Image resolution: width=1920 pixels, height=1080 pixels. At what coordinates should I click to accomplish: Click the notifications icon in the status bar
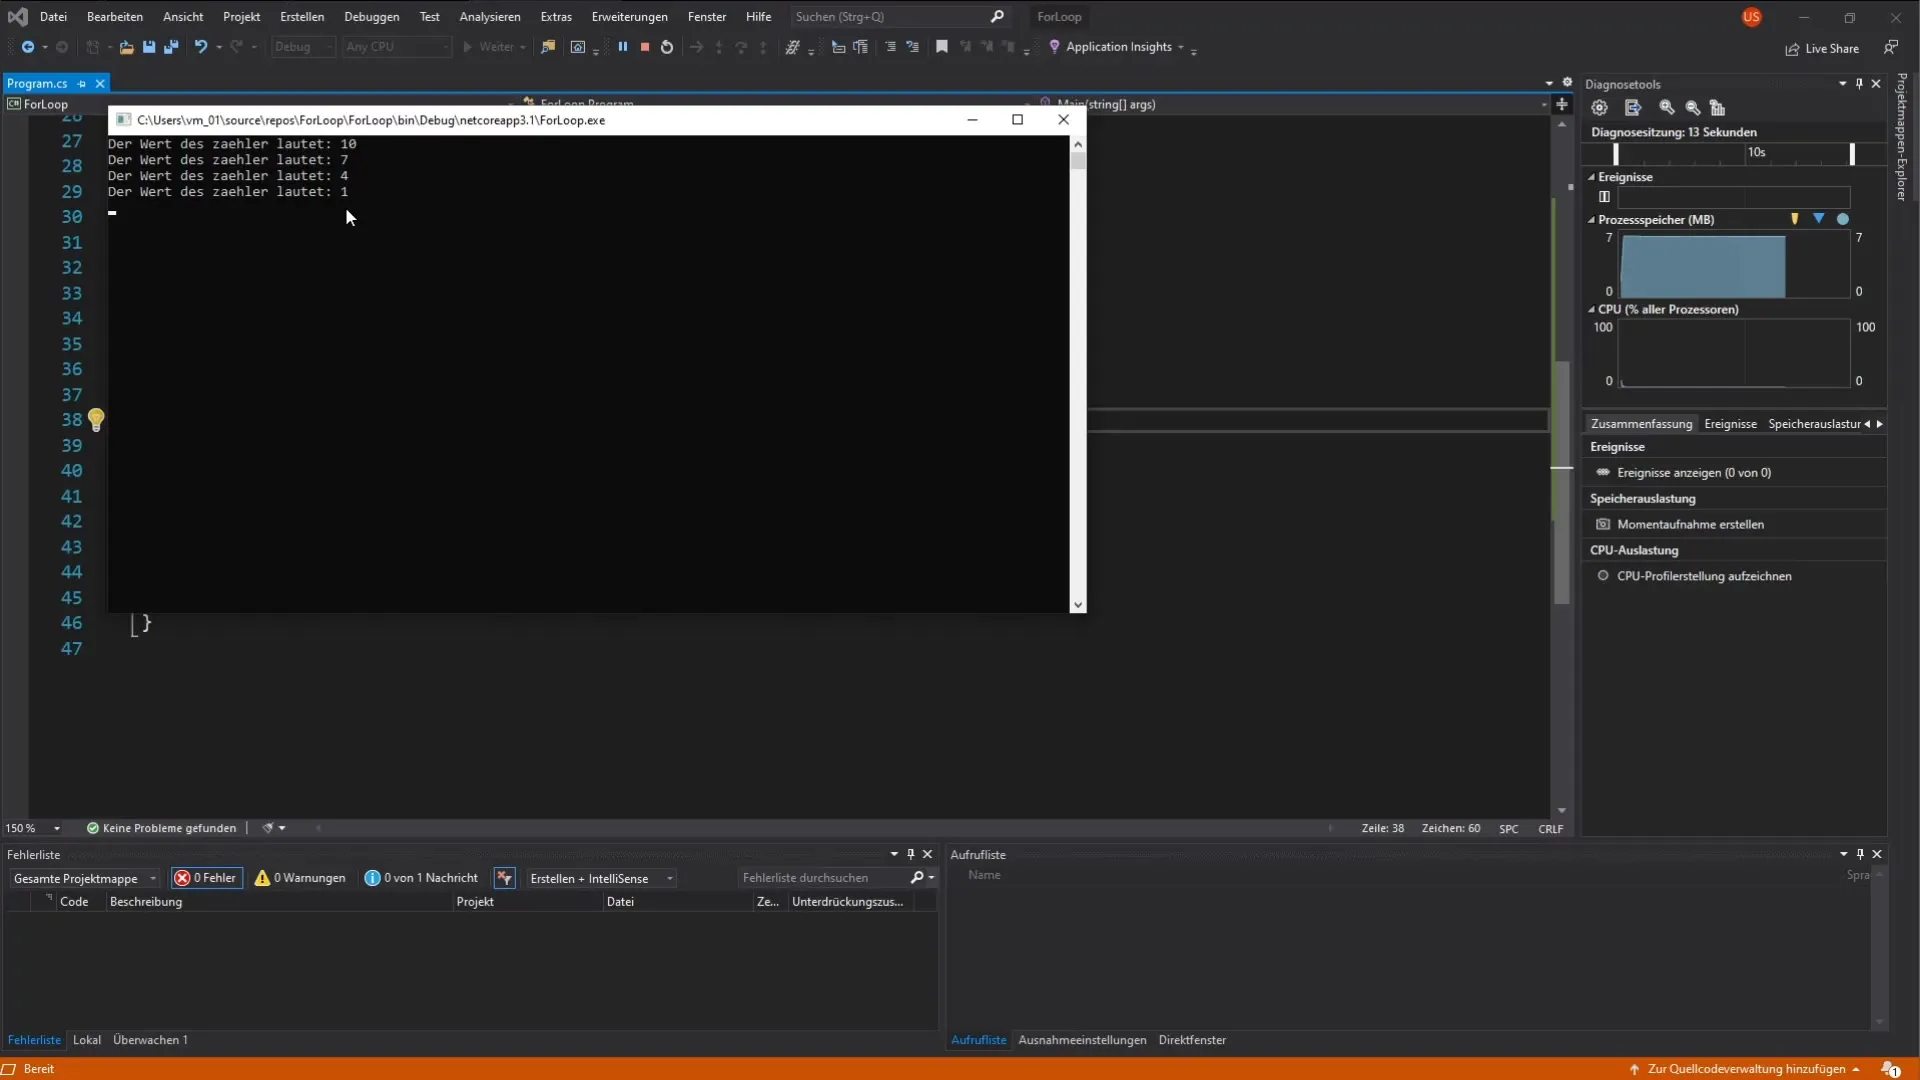point(1889,1069)
